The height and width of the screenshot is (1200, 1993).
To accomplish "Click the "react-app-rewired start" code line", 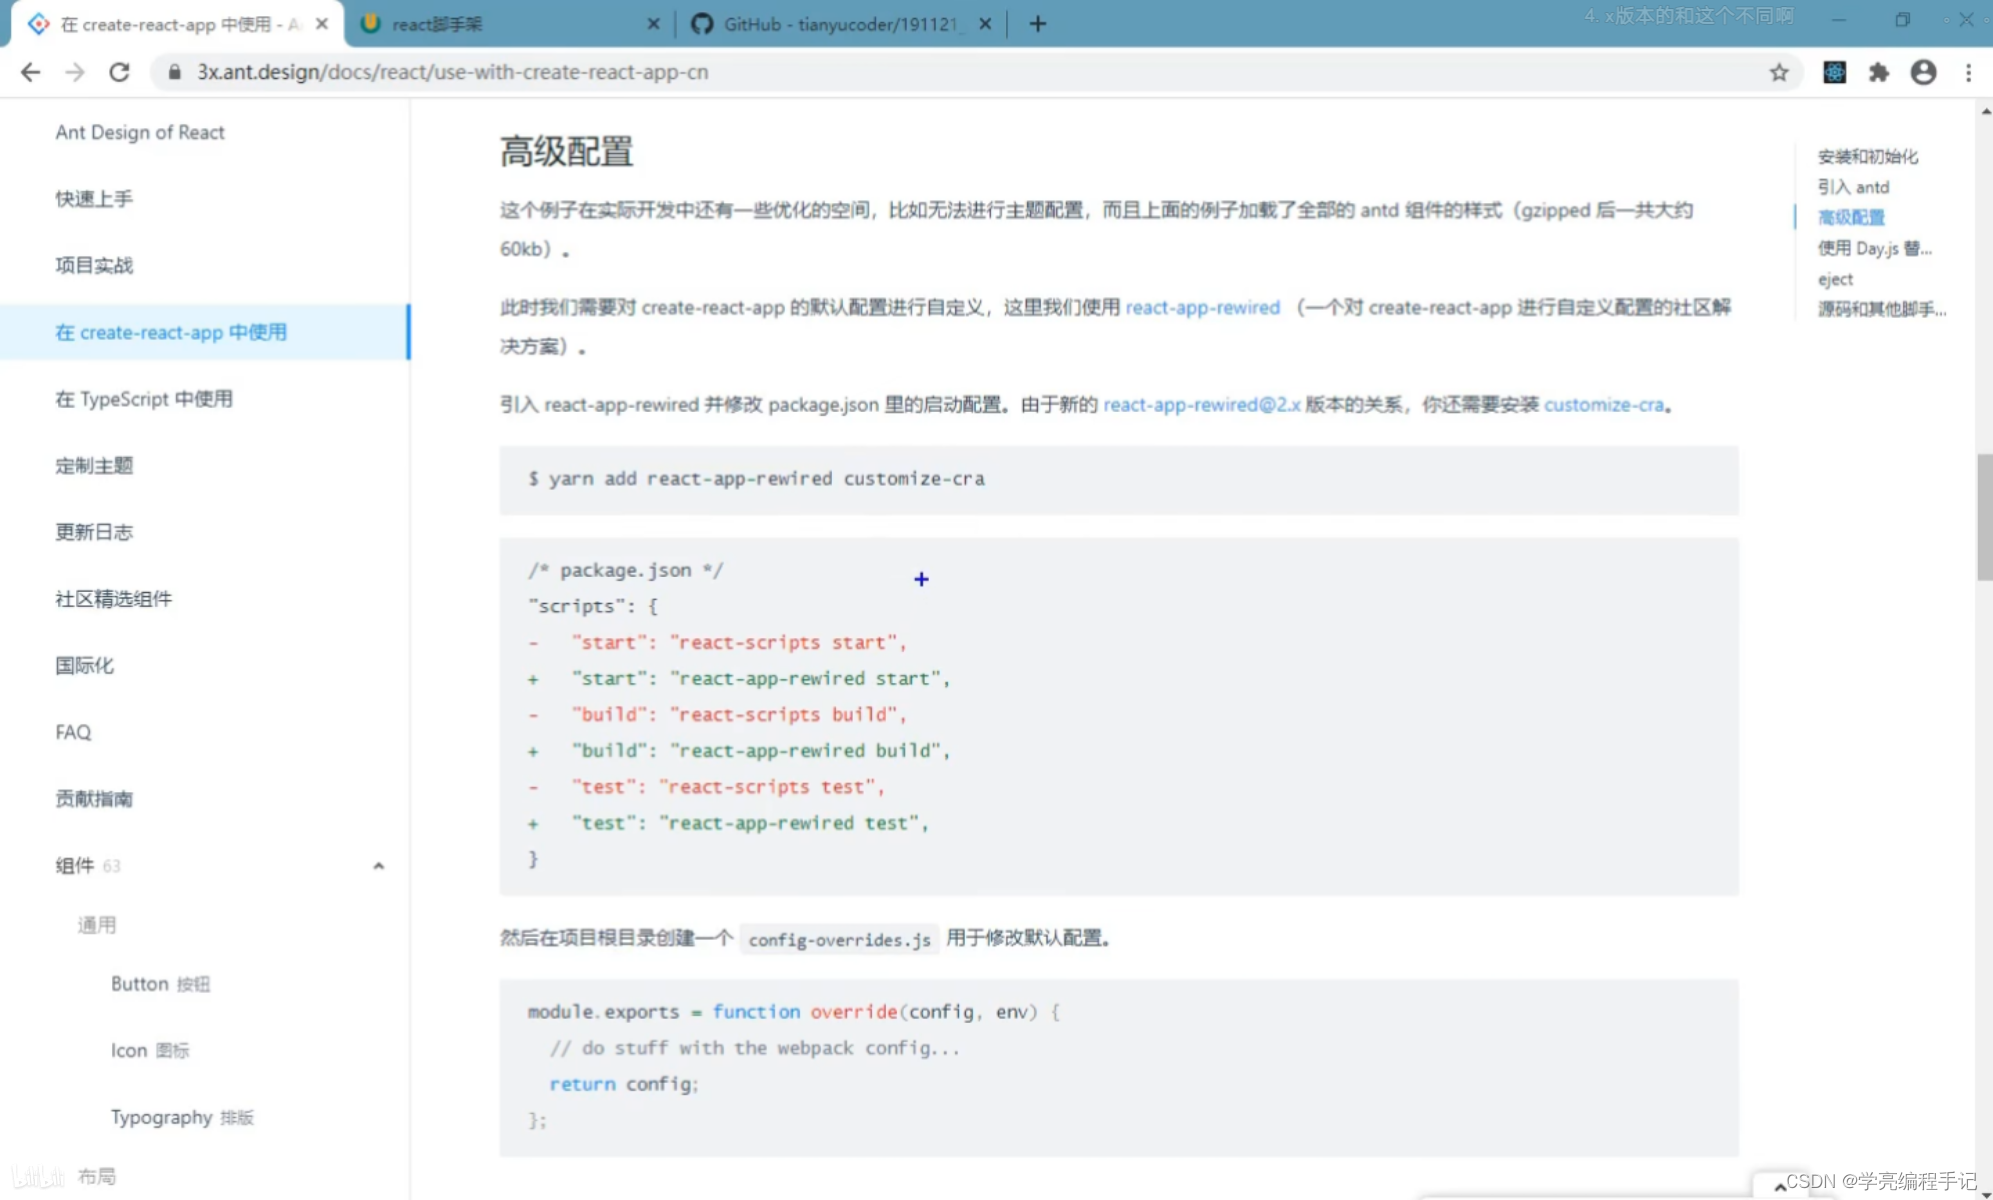I will pyautogui.click(x=739, y=679).
